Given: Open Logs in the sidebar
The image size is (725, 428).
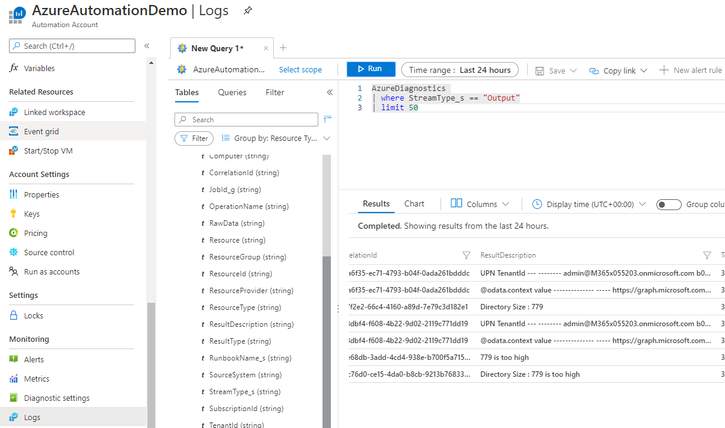Looking at the screenshot, I should 73,417.
